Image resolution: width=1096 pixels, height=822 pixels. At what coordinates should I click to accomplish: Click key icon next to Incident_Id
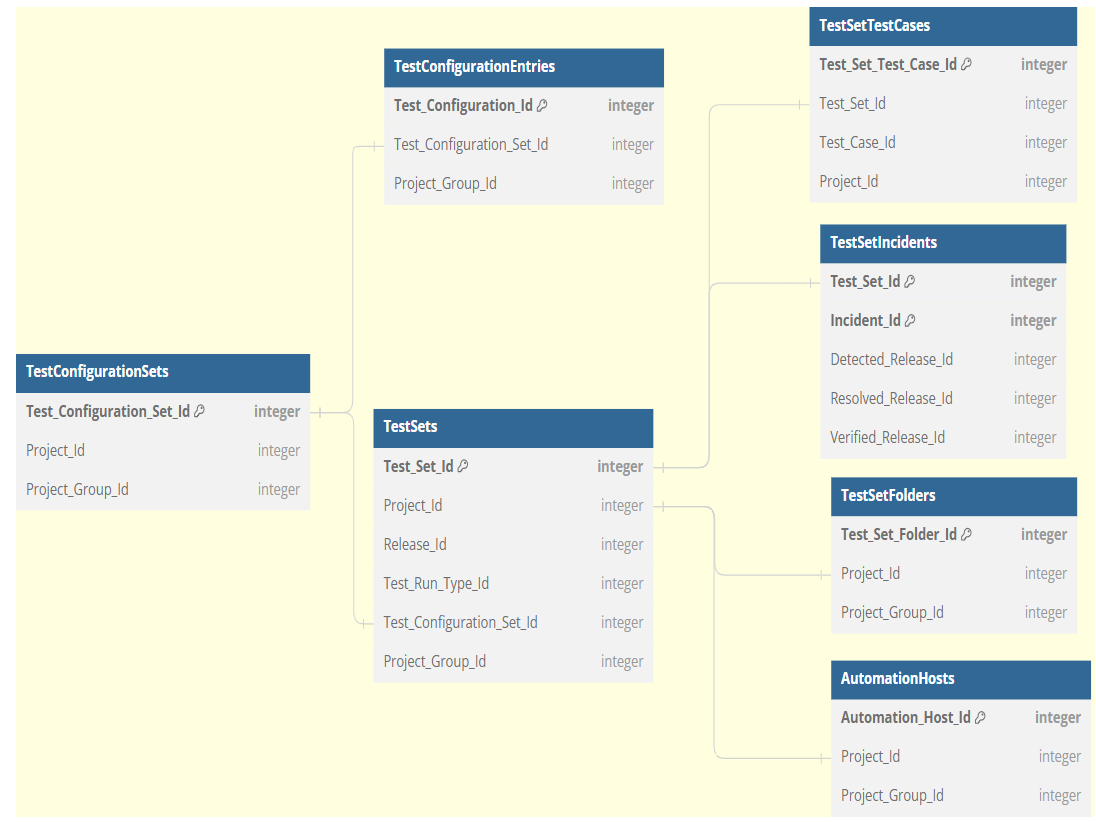point(910,320)
